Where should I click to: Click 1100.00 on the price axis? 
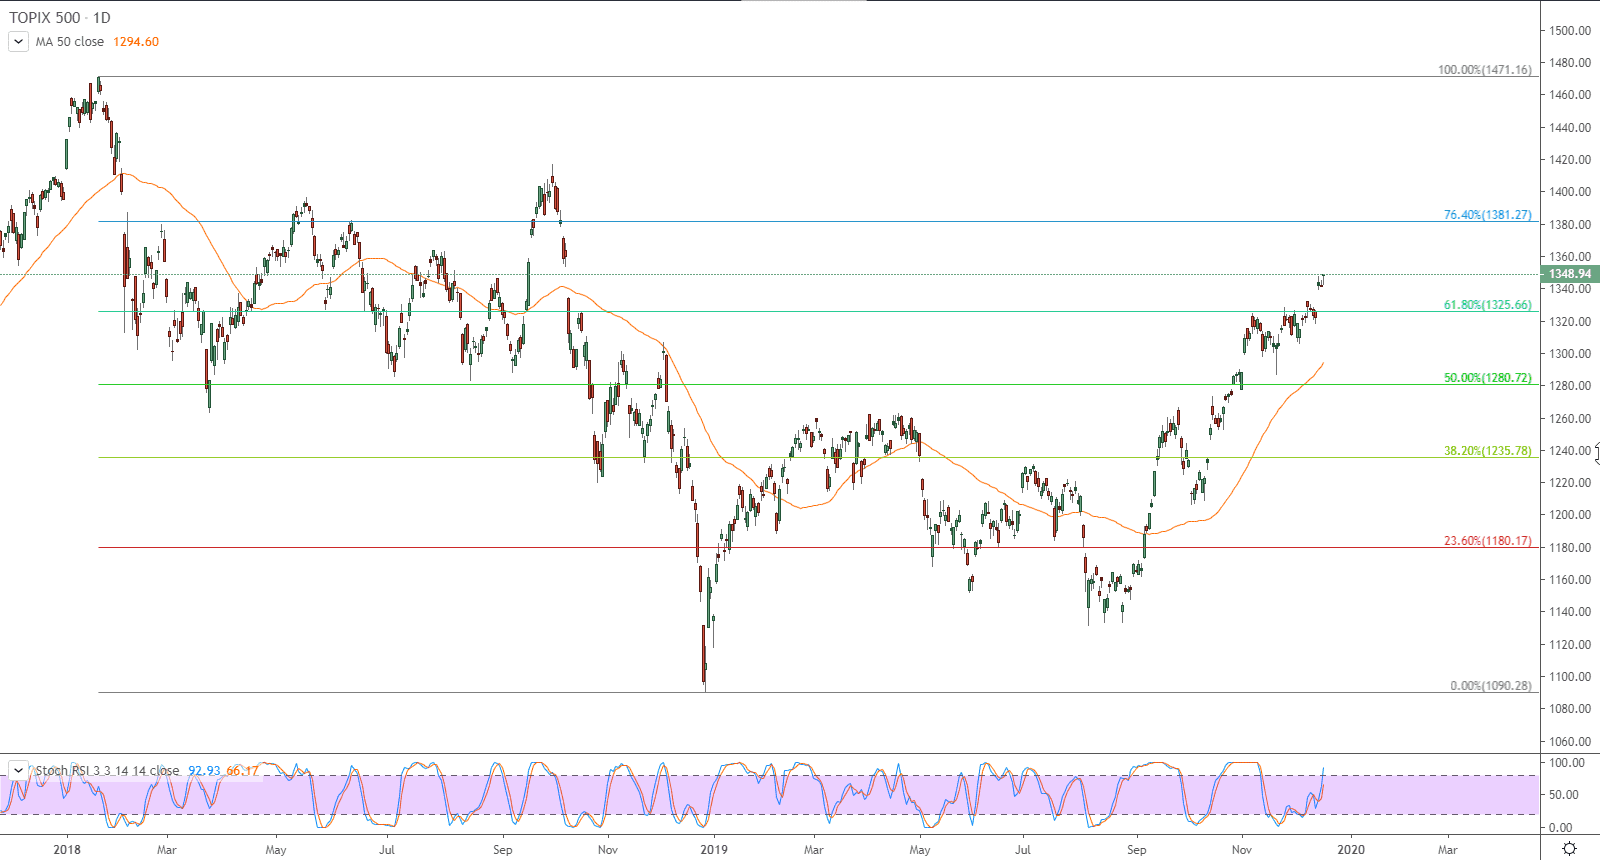pos(1570,677)
